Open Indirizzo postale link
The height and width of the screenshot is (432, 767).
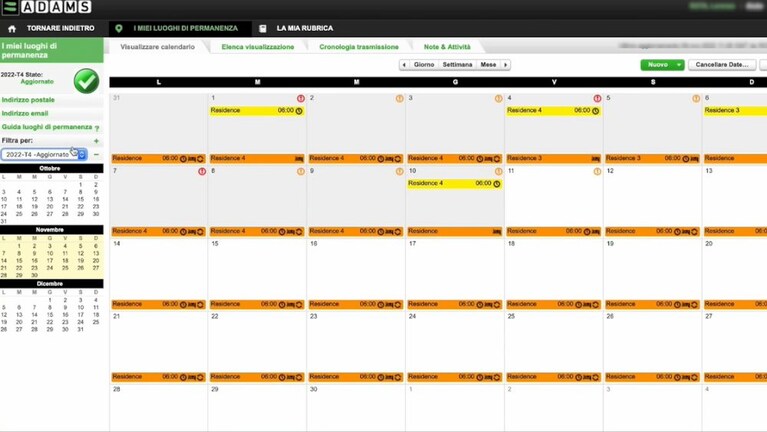click(x=28, y=100)
